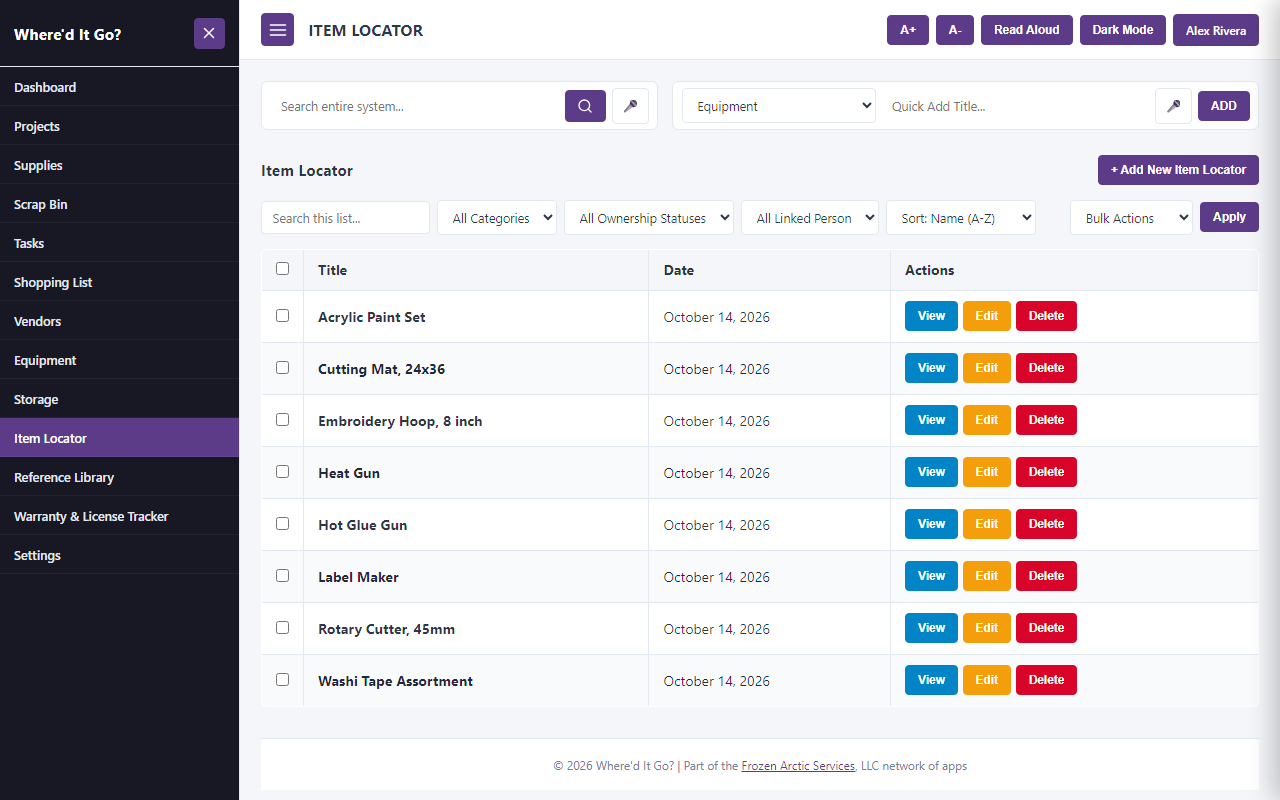Open the All Linked Person dropdown
The width and height of the screenshot is (1280, 800).
pyautogui.click(x=810, y=218)
